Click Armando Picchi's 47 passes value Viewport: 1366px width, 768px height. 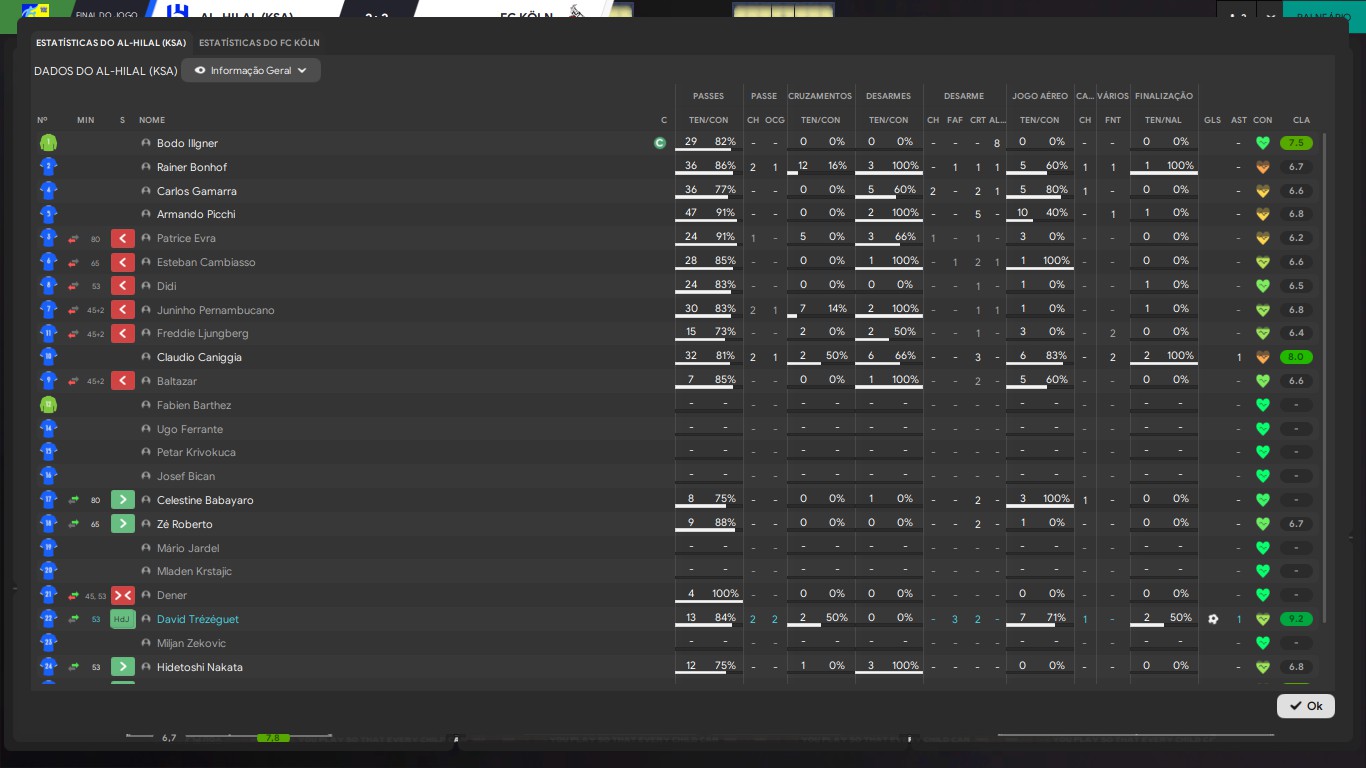(691, 212)
